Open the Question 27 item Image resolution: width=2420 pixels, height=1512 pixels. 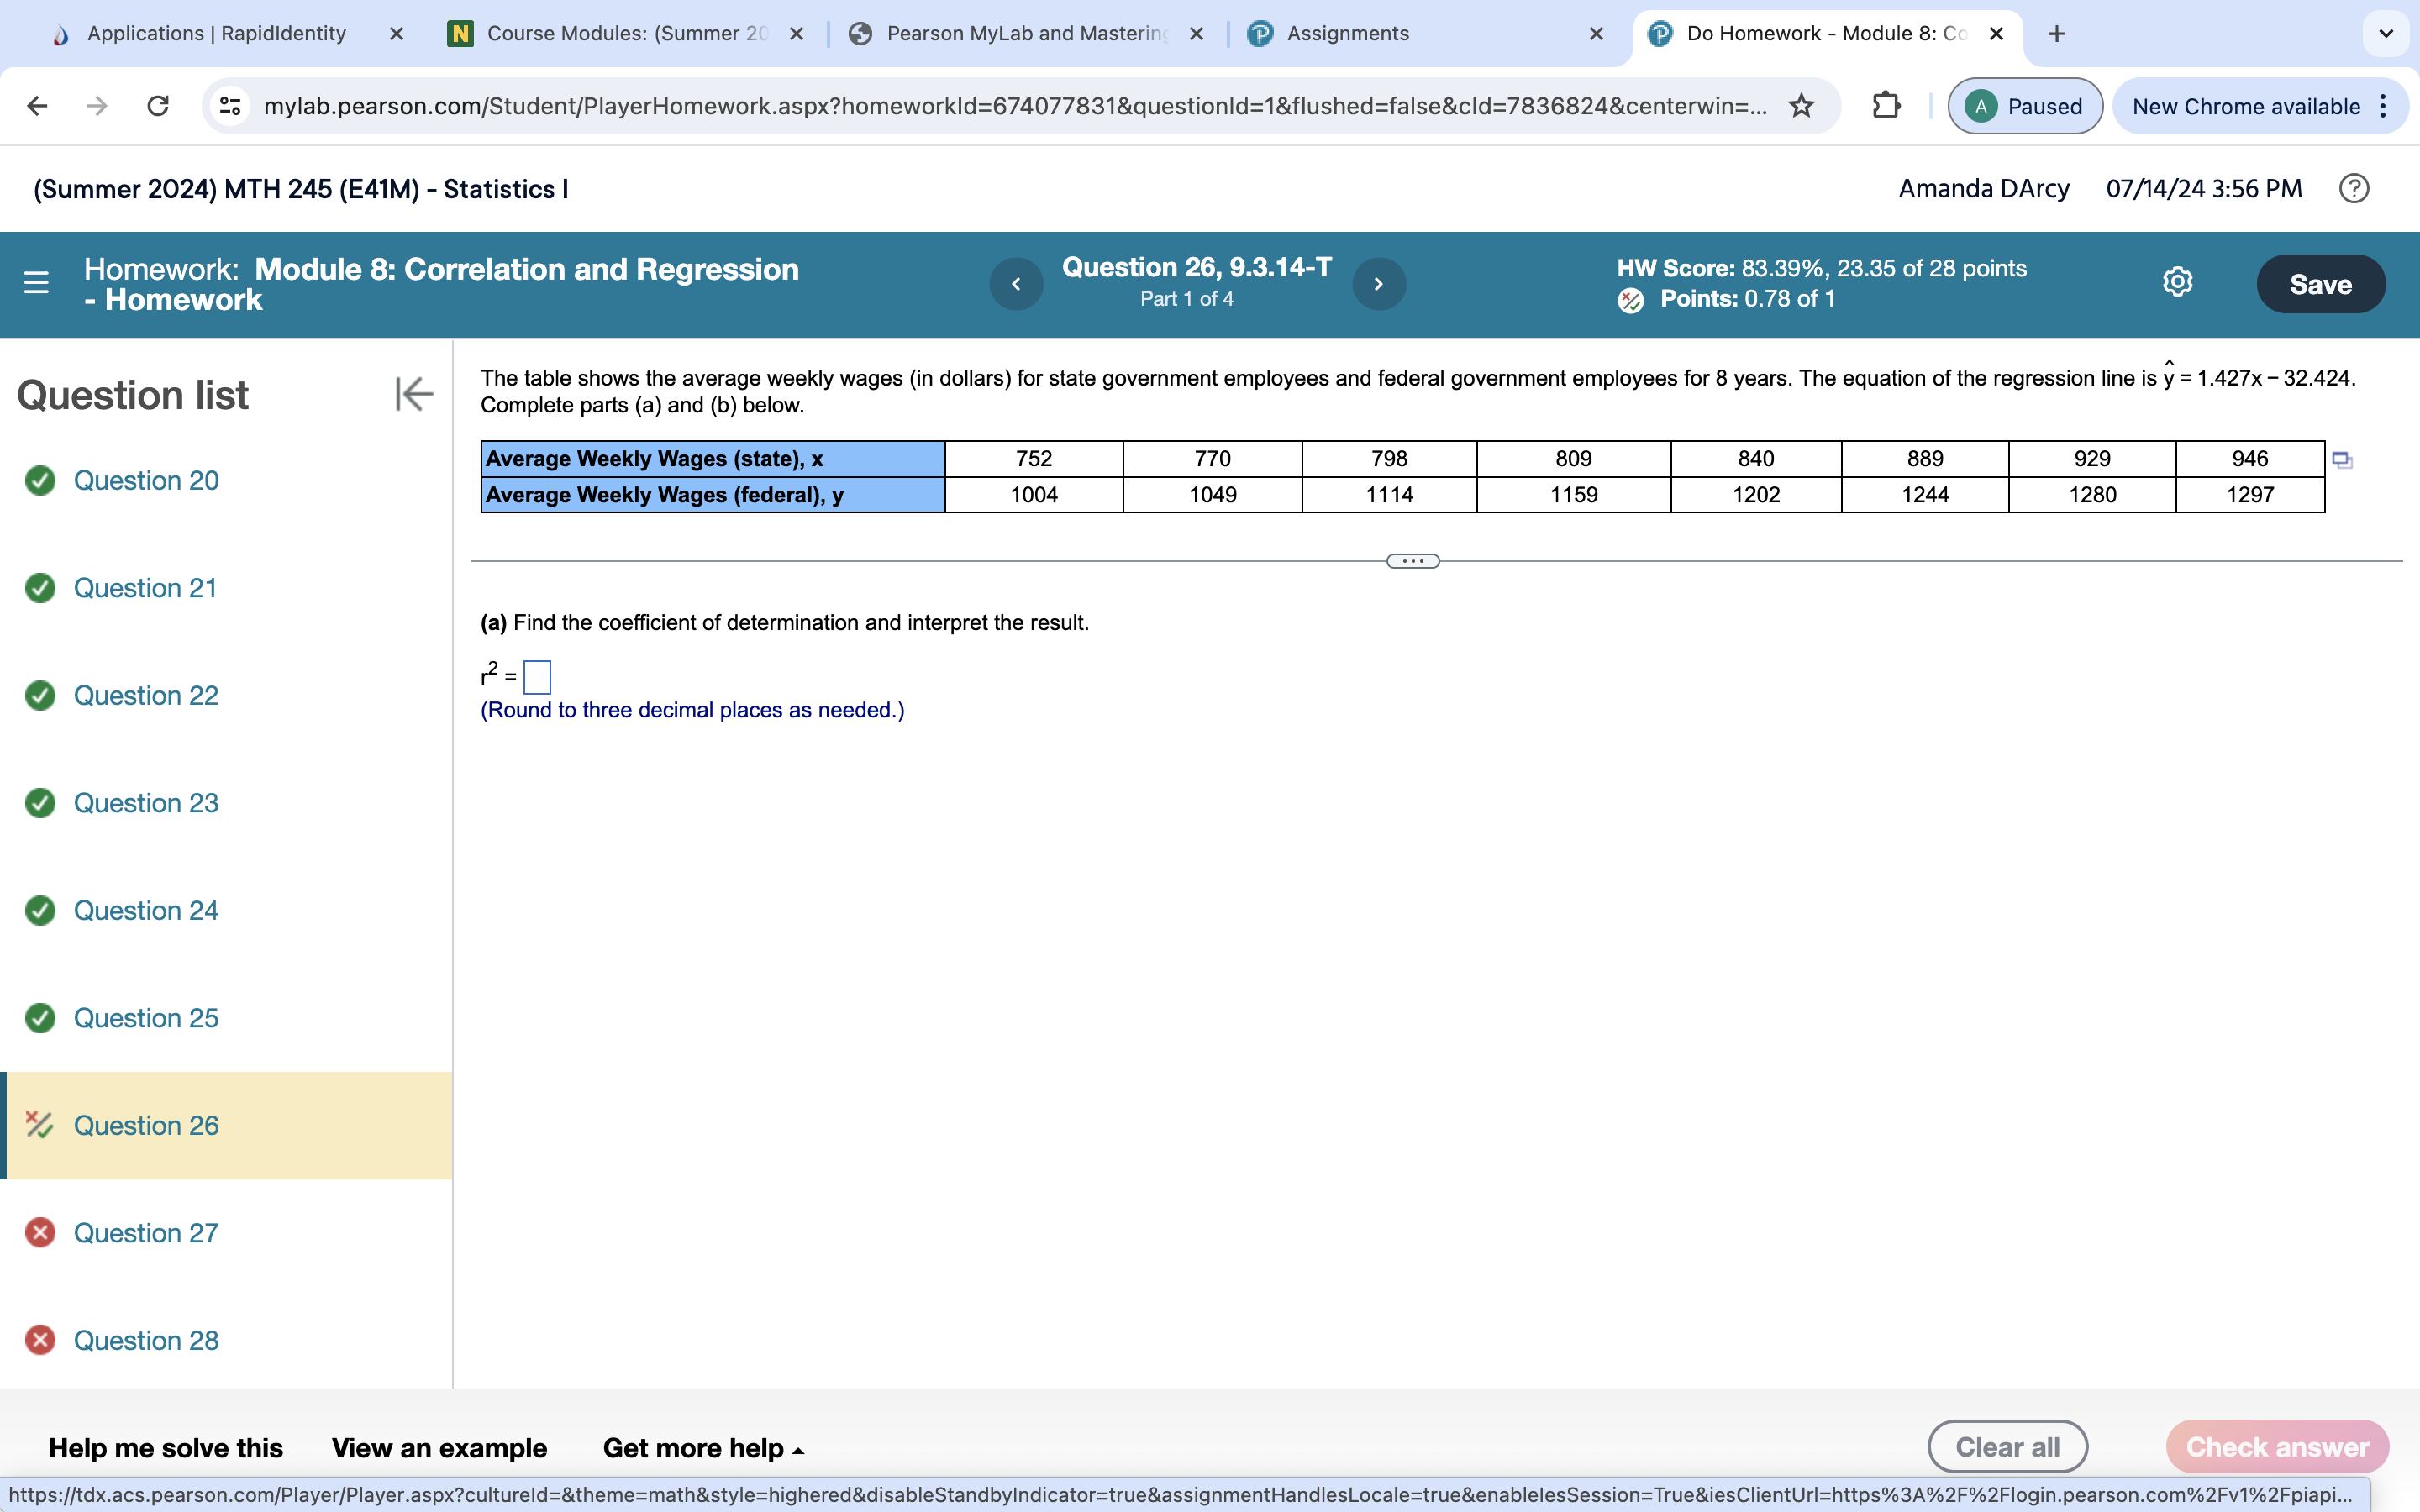pos(145,1231)
